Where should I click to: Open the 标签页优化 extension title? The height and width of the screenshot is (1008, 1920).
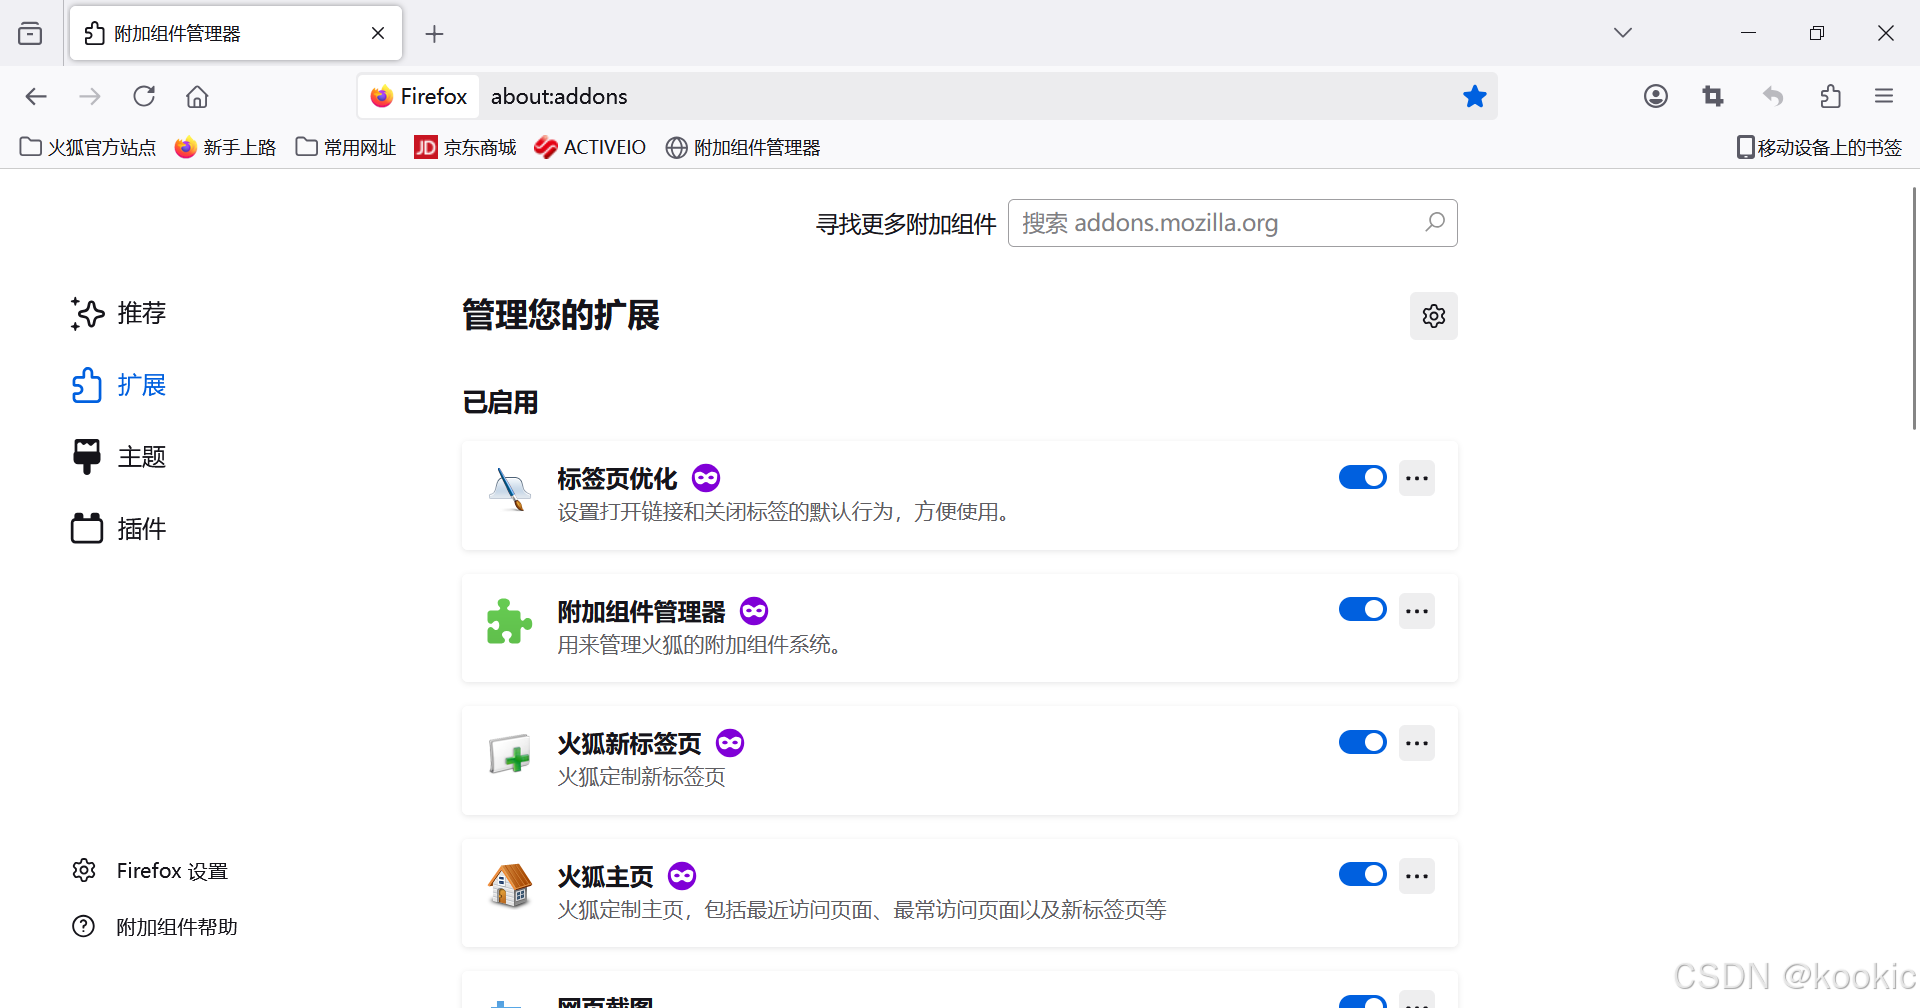tap(617, 479)
